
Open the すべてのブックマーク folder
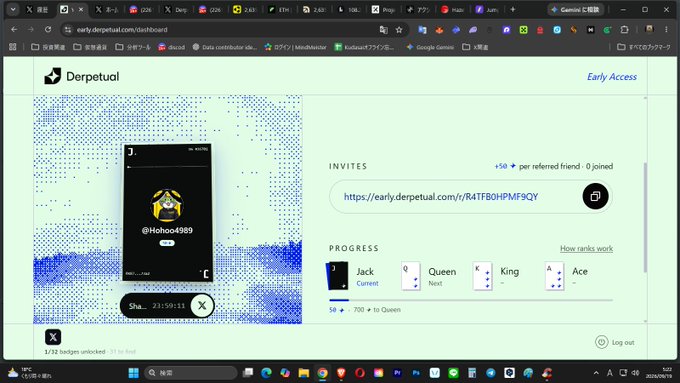(644, 47)
